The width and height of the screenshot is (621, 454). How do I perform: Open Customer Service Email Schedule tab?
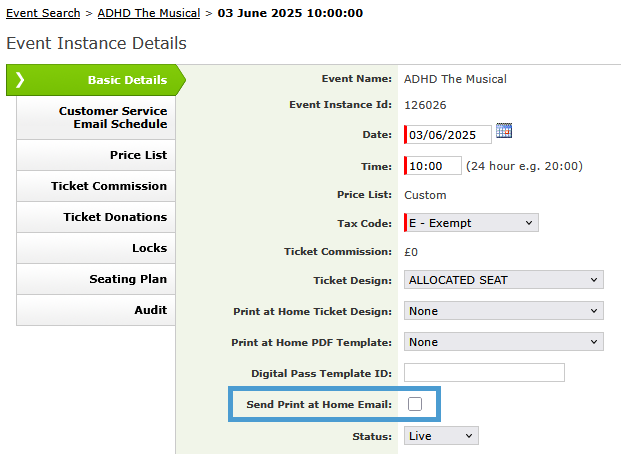pyautogui.click(x=112, y=117)
